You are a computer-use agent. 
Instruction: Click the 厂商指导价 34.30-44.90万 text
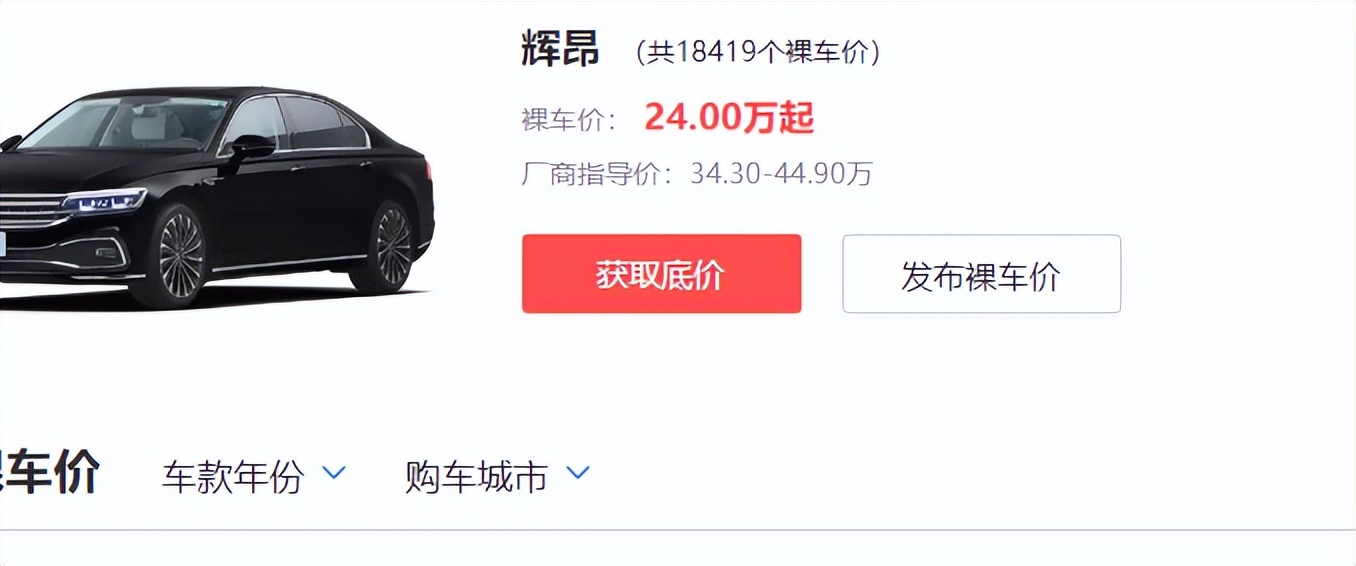click(x=697, y=174)
